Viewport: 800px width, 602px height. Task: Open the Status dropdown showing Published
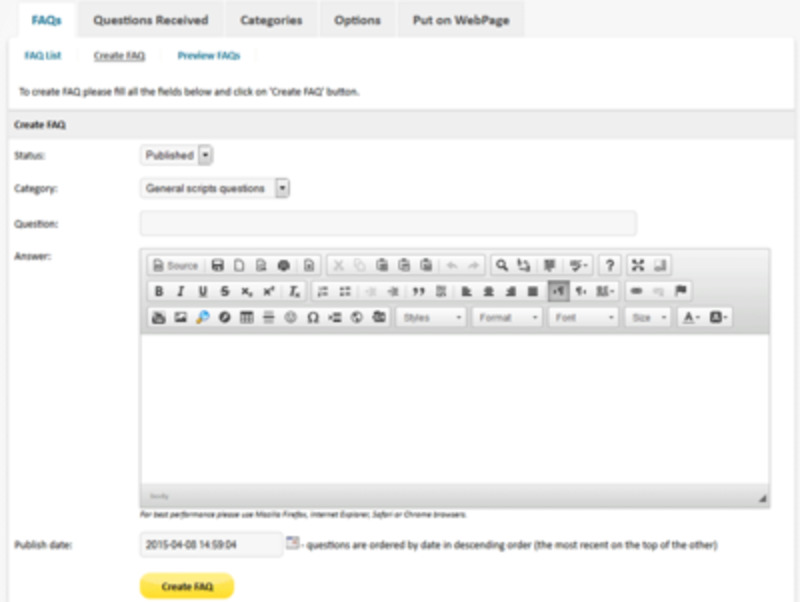pos(176,155)
